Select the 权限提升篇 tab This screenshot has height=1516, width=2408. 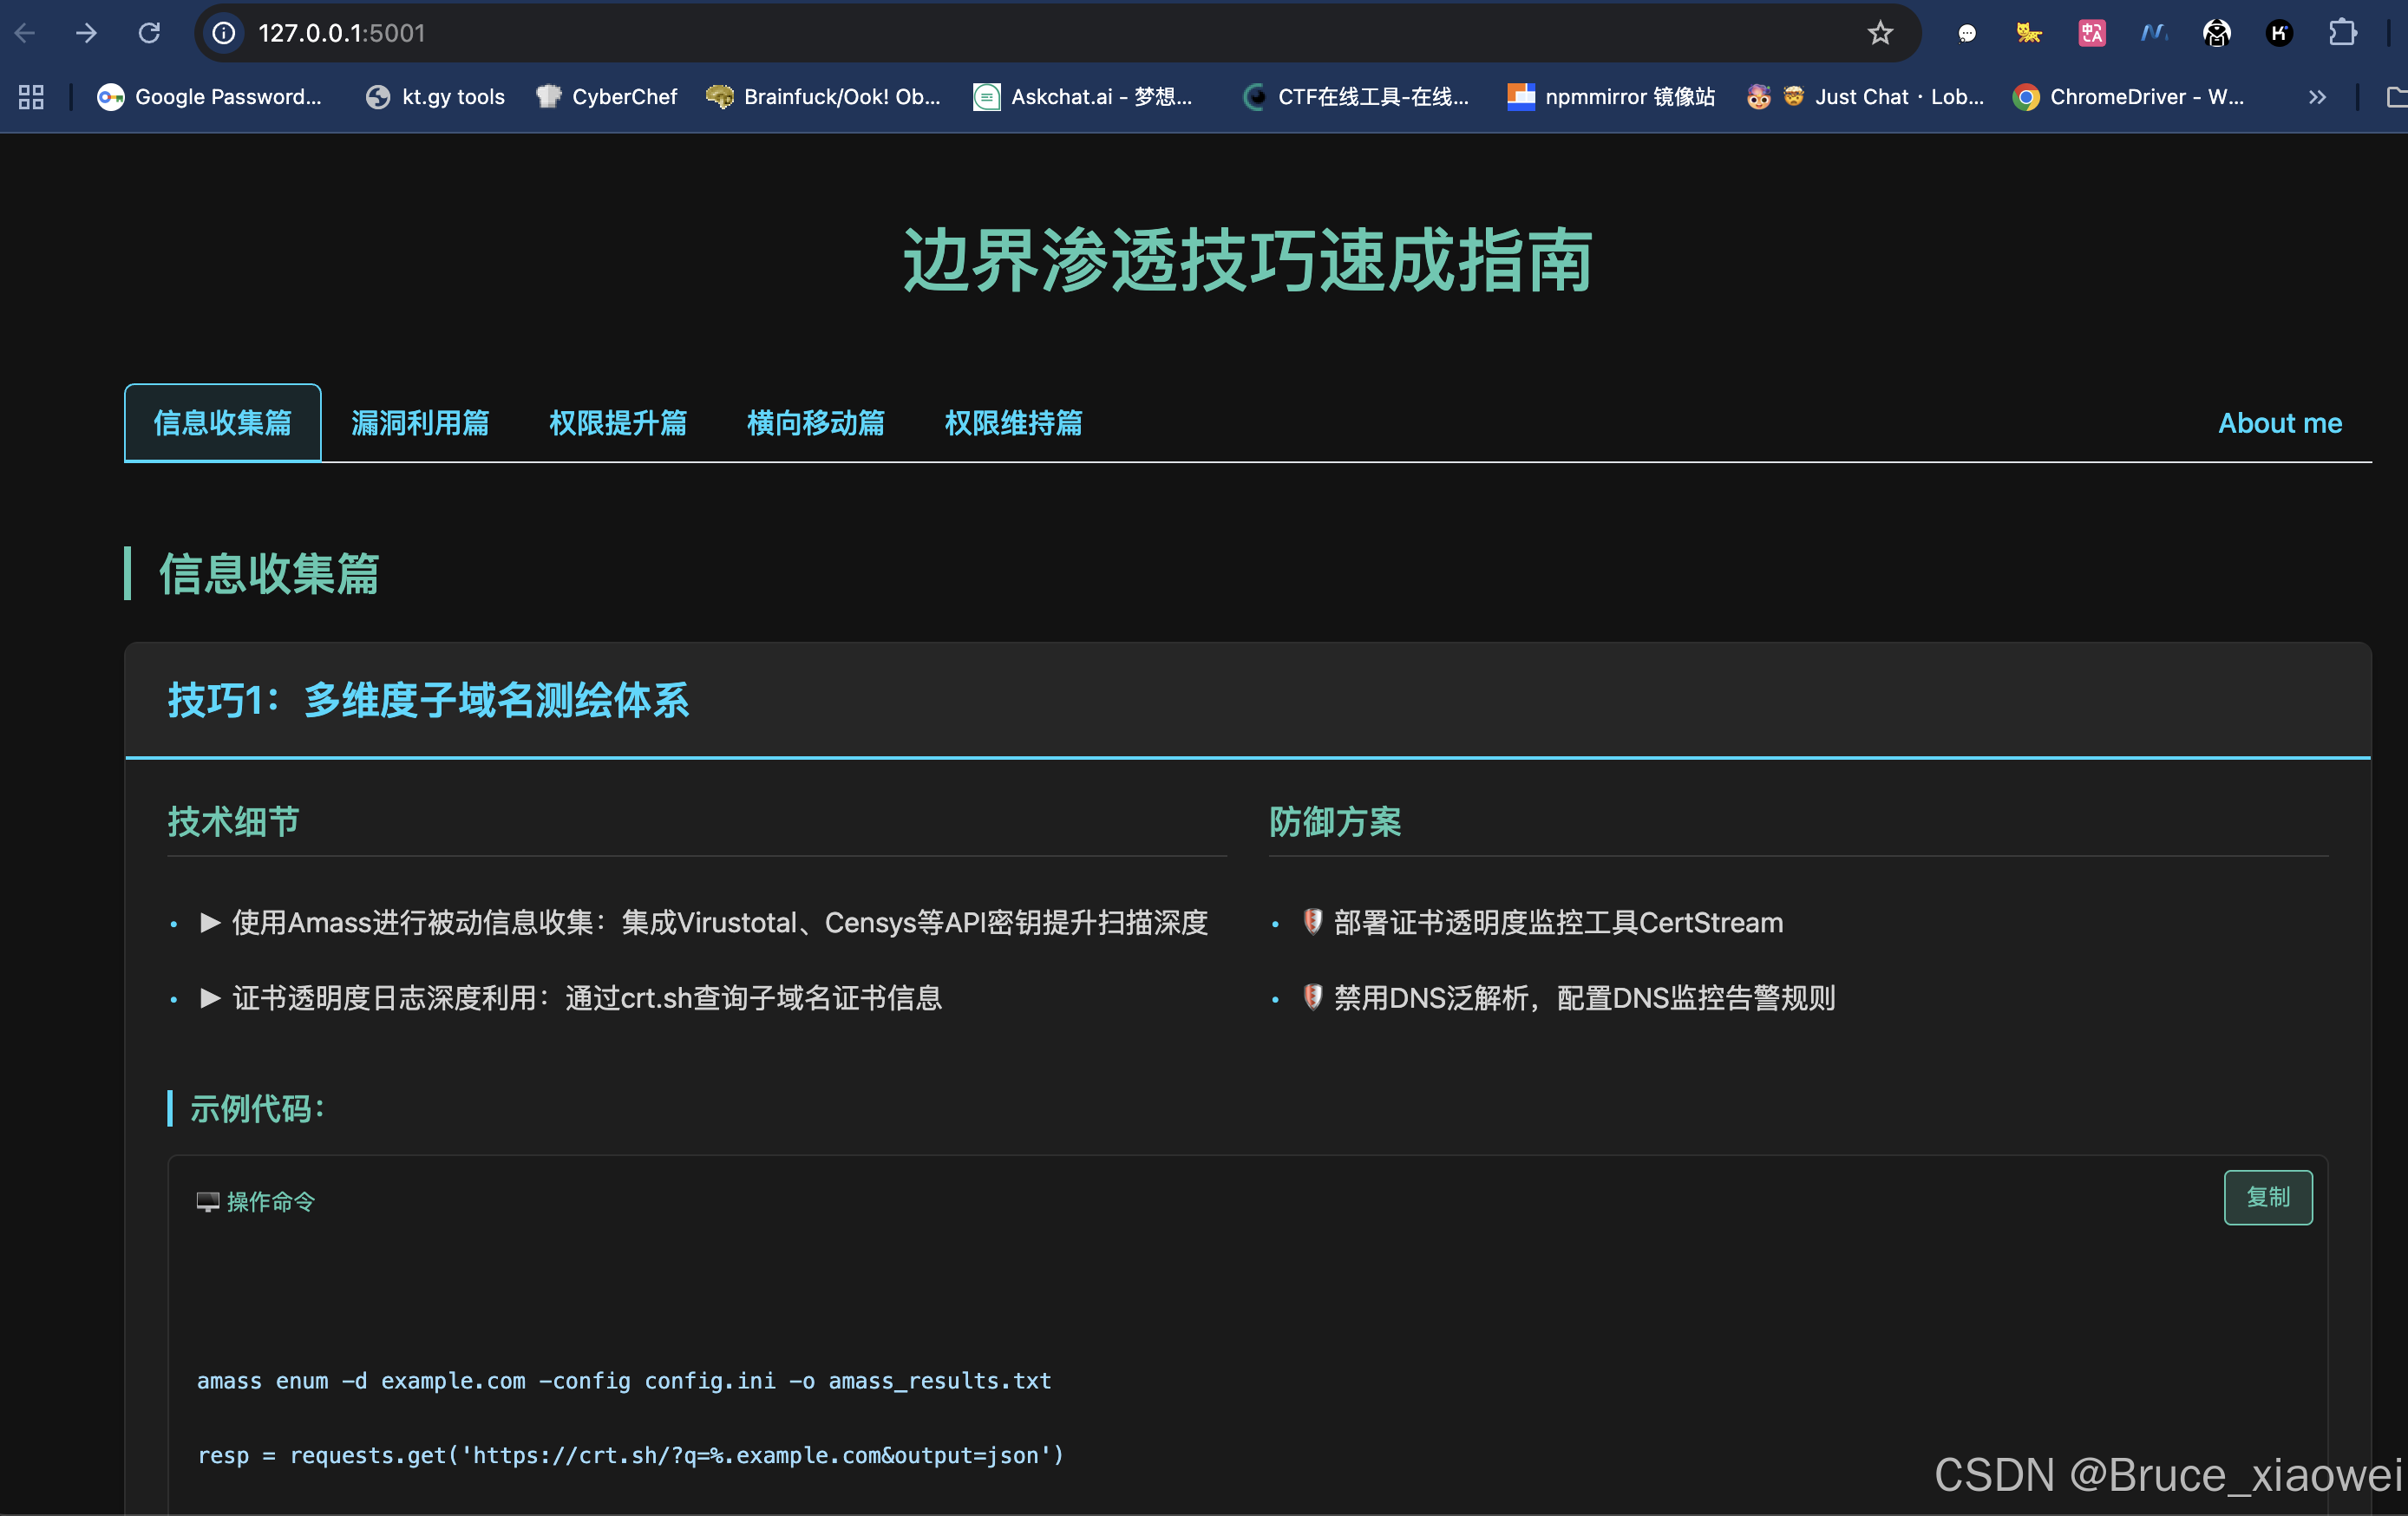click(617, 423)
